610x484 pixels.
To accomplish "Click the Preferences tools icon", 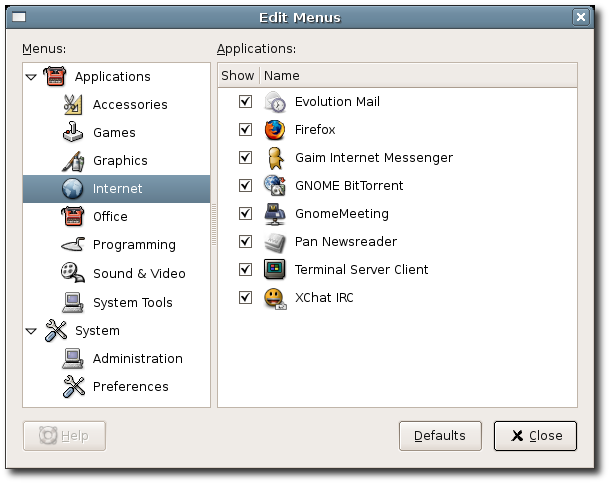I will 74,386.
